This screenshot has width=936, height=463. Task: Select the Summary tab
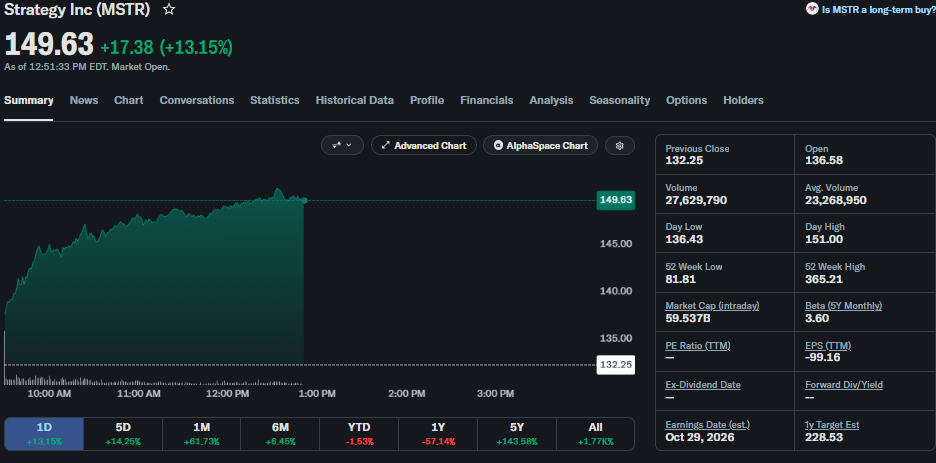tap(29, 100)
